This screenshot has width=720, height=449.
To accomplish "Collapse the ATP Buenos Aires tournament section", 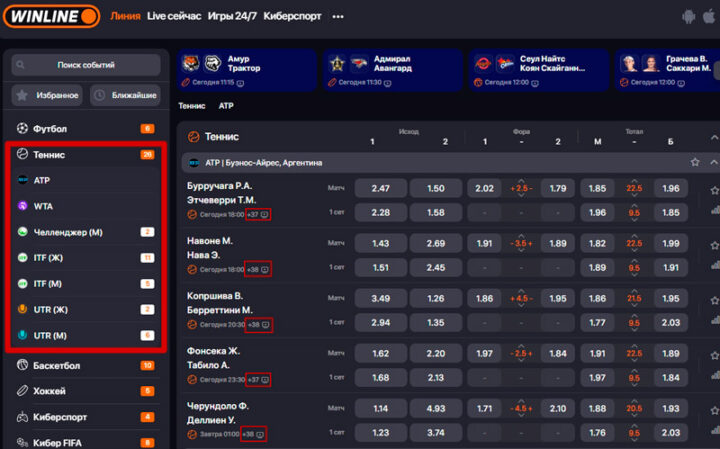I will [713, 162].
